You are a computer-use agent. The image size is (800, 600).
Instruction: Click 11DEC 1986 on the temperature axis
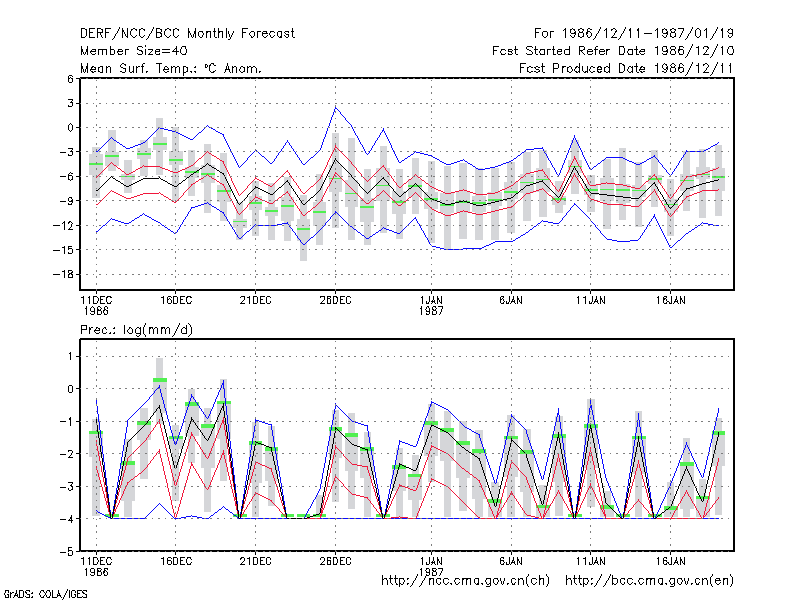(96, 305)
